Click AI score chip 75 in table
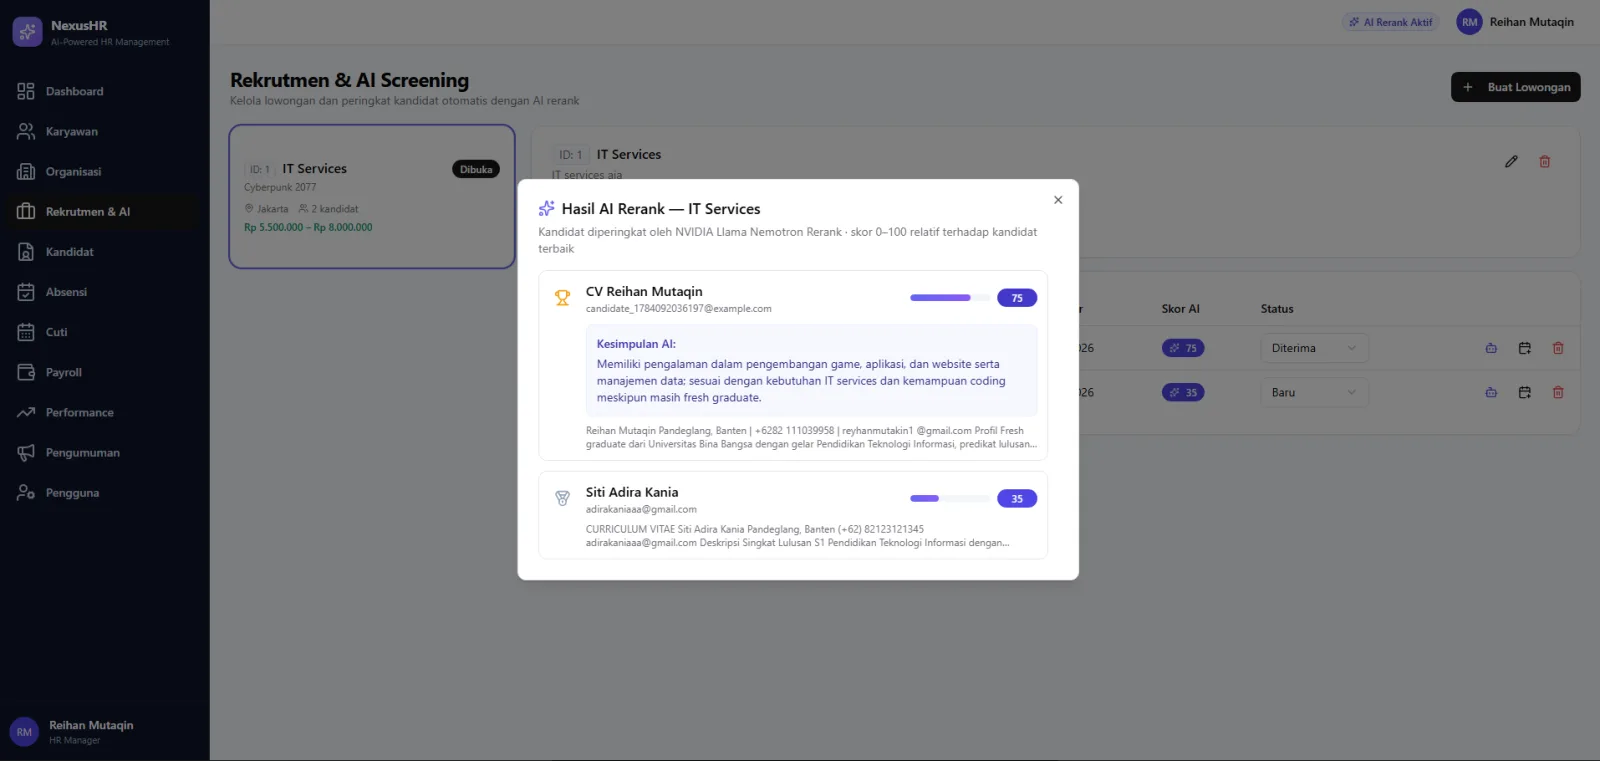Viewport: 1600px width, 761px height. tap(1183, 348)
